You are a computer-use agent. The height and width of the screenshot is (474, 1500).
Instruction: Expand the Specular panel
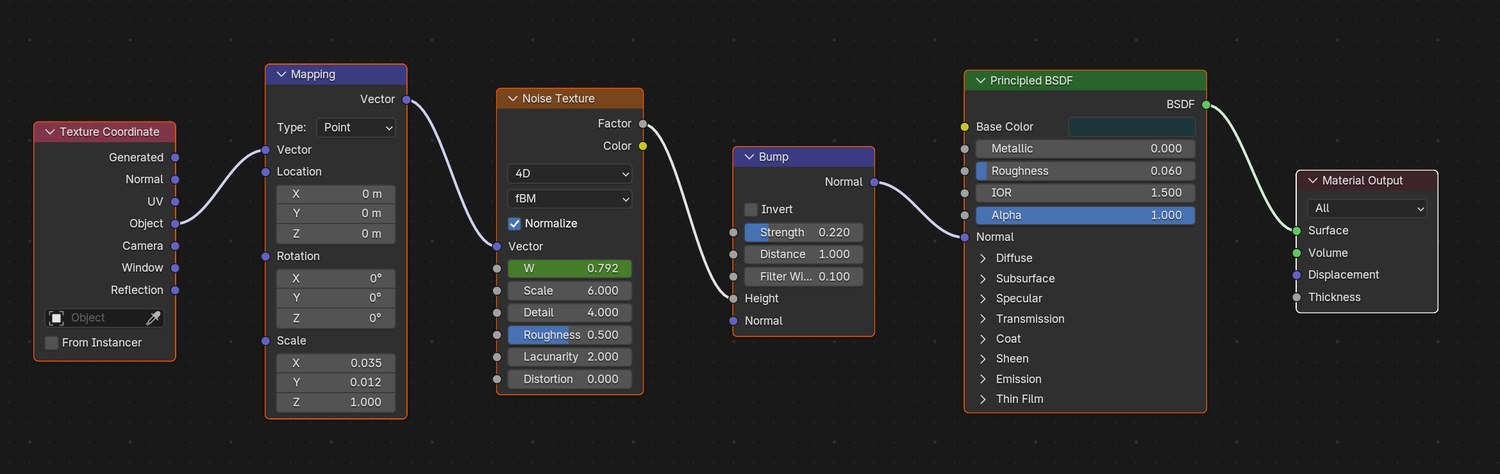pyautogui.click(x=983, y=298)
